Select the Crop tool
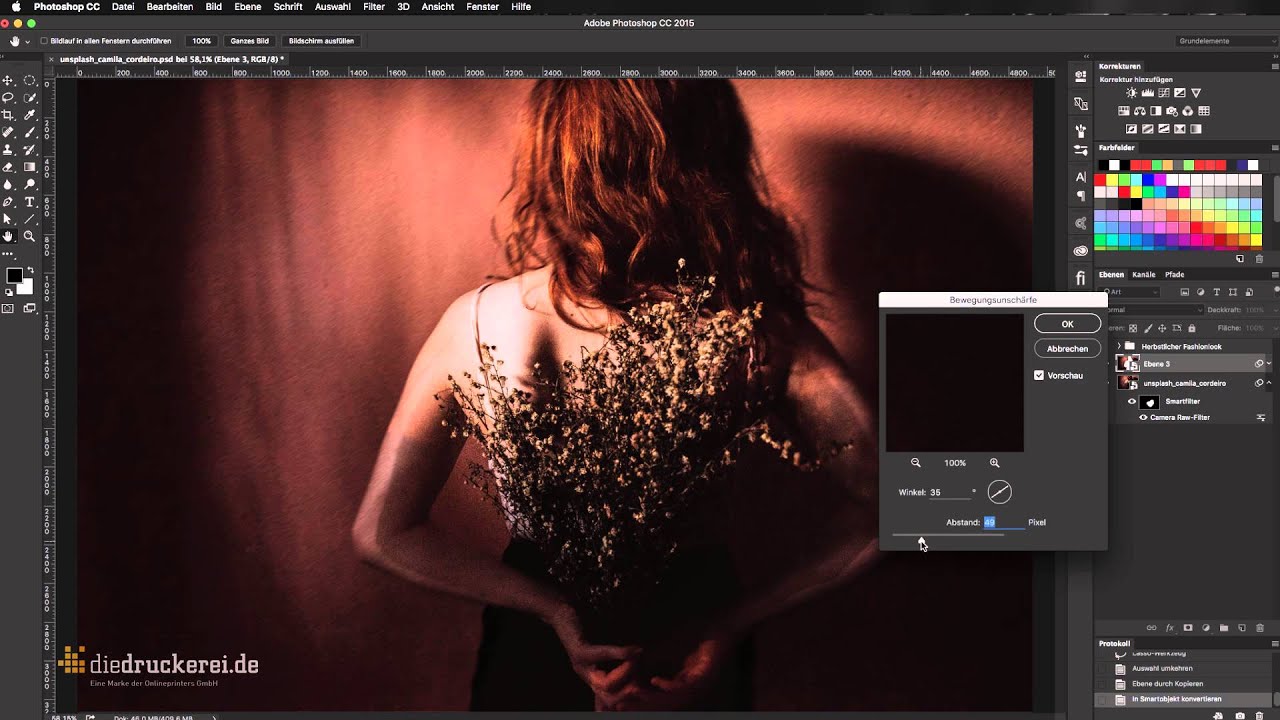The height and width of the screenshot is (720, 1280). pos(8,115)
